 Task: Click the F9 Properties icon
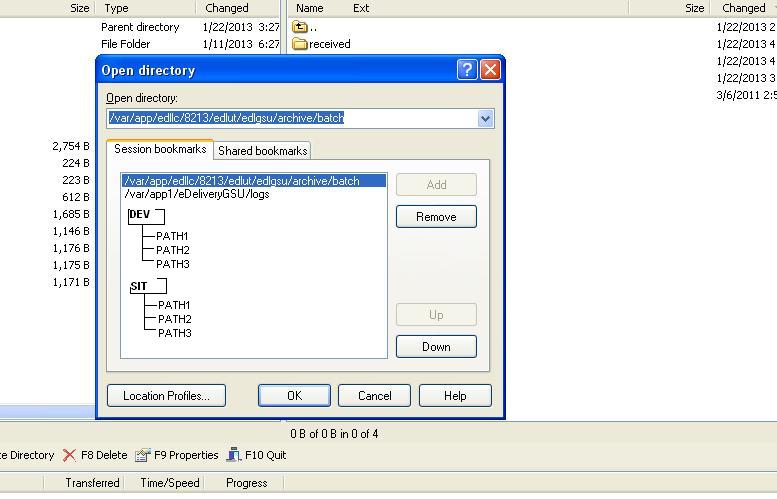[143, 455]
